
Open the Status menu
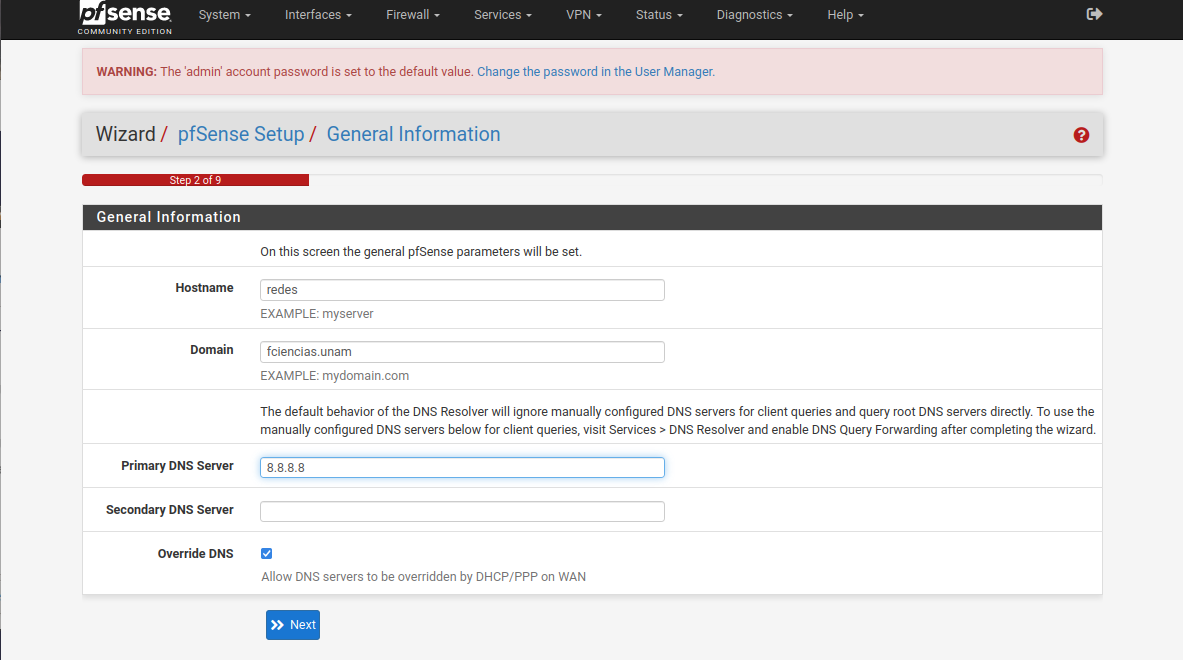pos(659,15)
